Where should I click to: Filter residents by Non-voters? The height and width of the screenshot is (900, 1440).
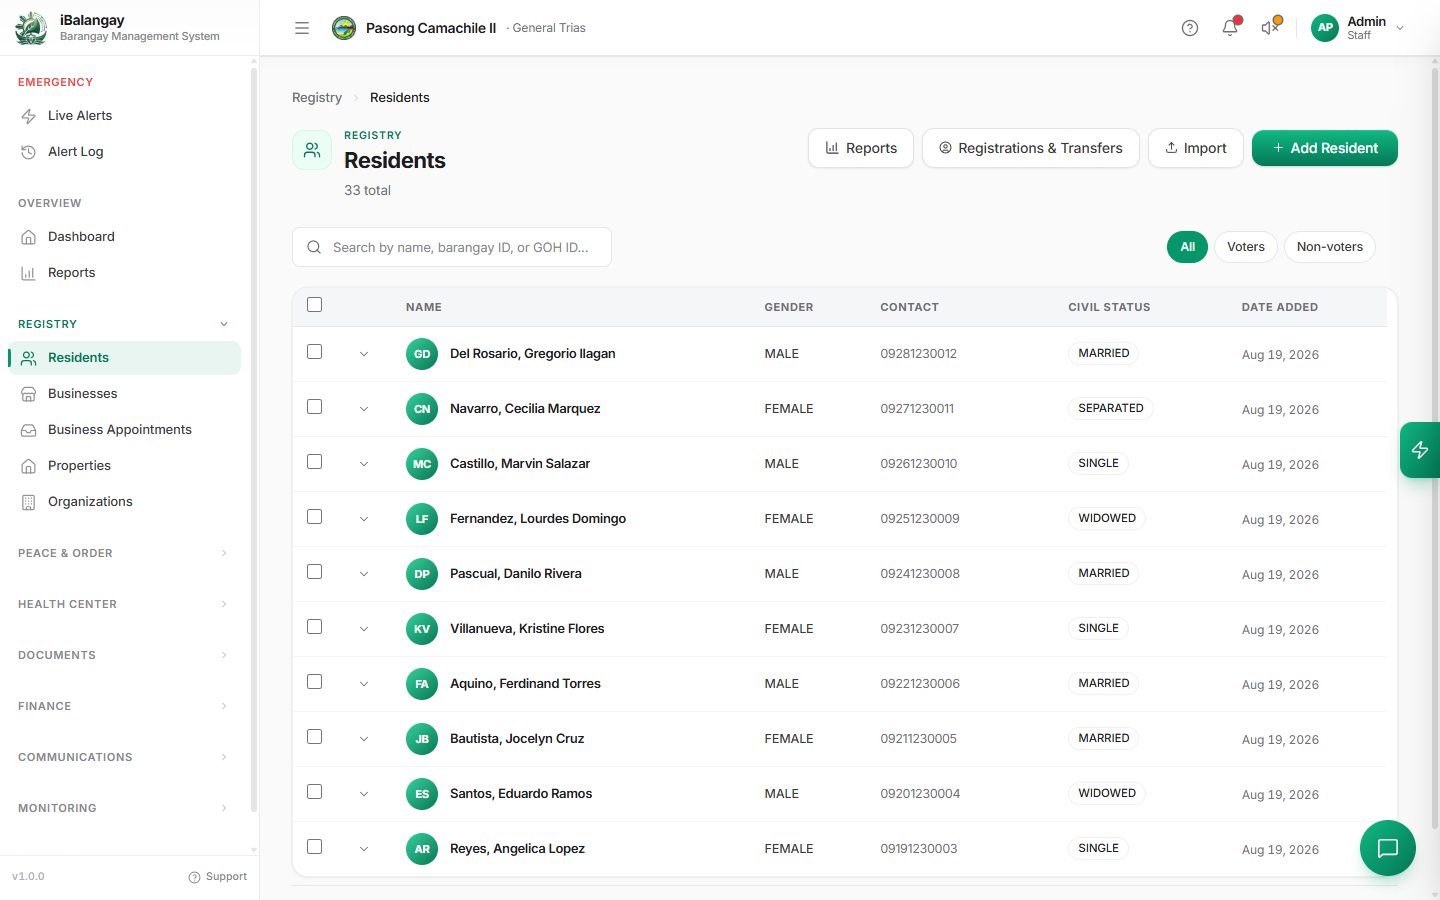tap(1330, 247)
